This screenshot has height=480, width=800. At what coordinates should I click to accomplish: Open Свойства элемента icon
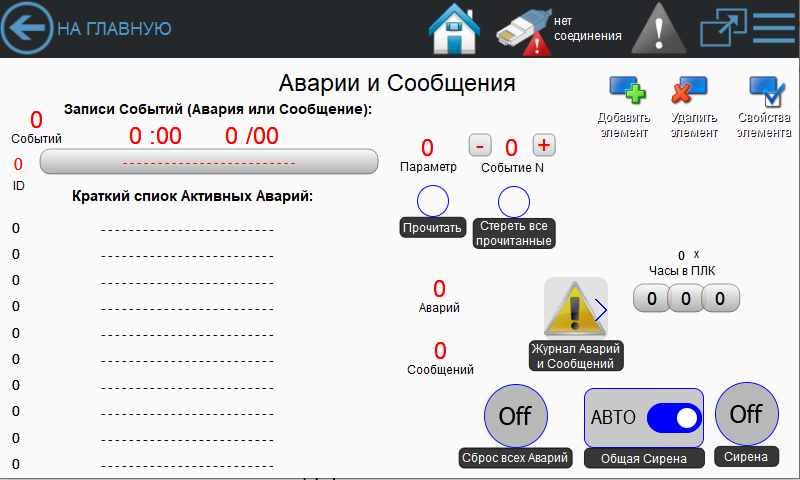(x=765, y=94)
